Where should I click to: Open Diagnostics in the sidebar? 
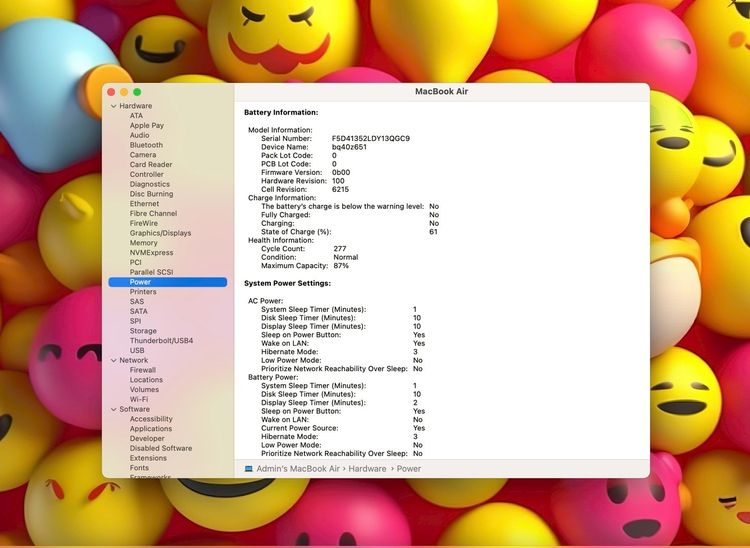coord(150,184)
